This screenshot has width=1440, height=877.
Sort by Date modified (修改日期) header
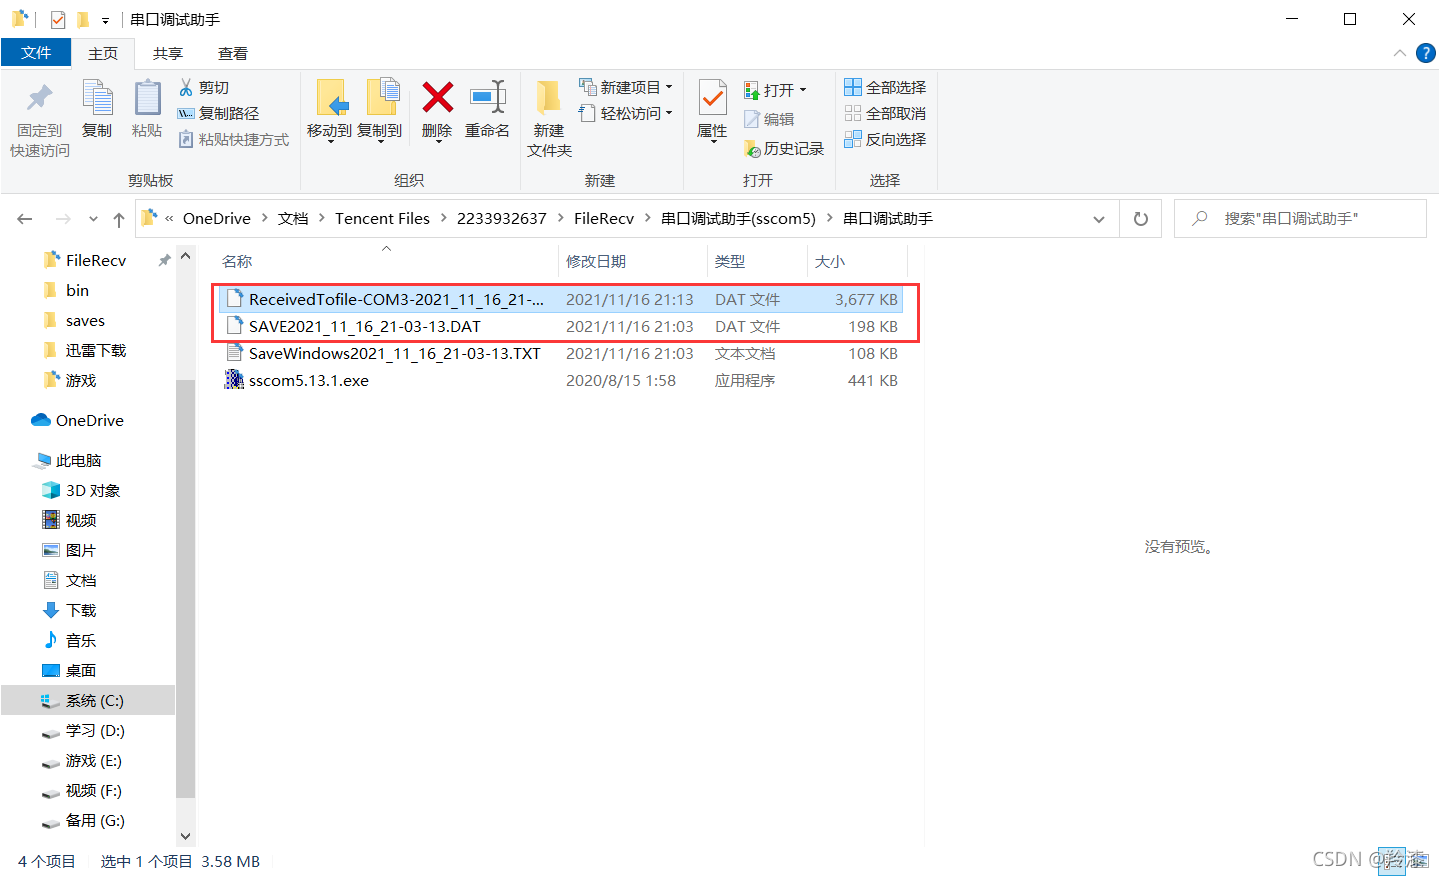tap(596, 262)
